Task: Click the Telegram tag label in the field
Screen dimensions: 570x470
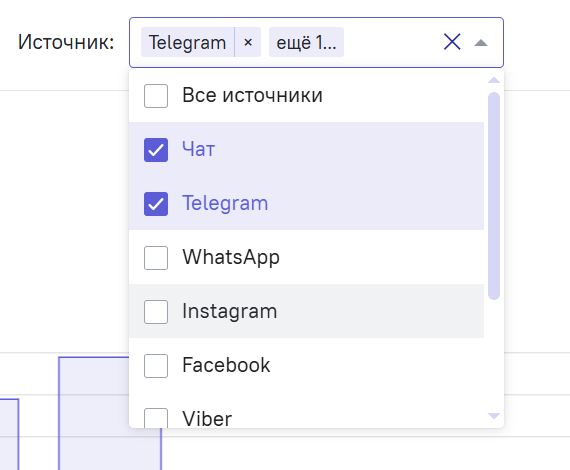Action: pyautogui.click(x=188, y=43)
